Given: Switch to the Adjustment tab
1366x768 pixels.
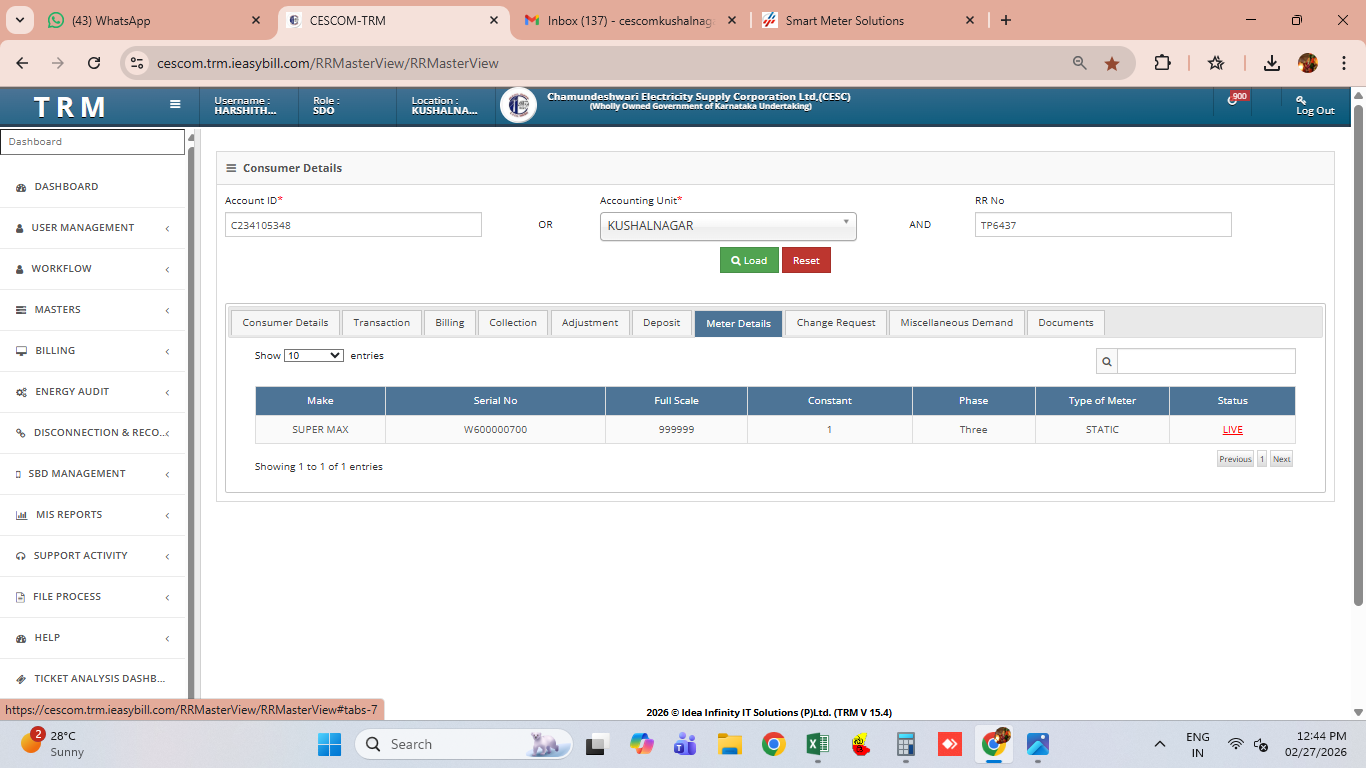Looking at the screenshot, I should tap(590, 323).
